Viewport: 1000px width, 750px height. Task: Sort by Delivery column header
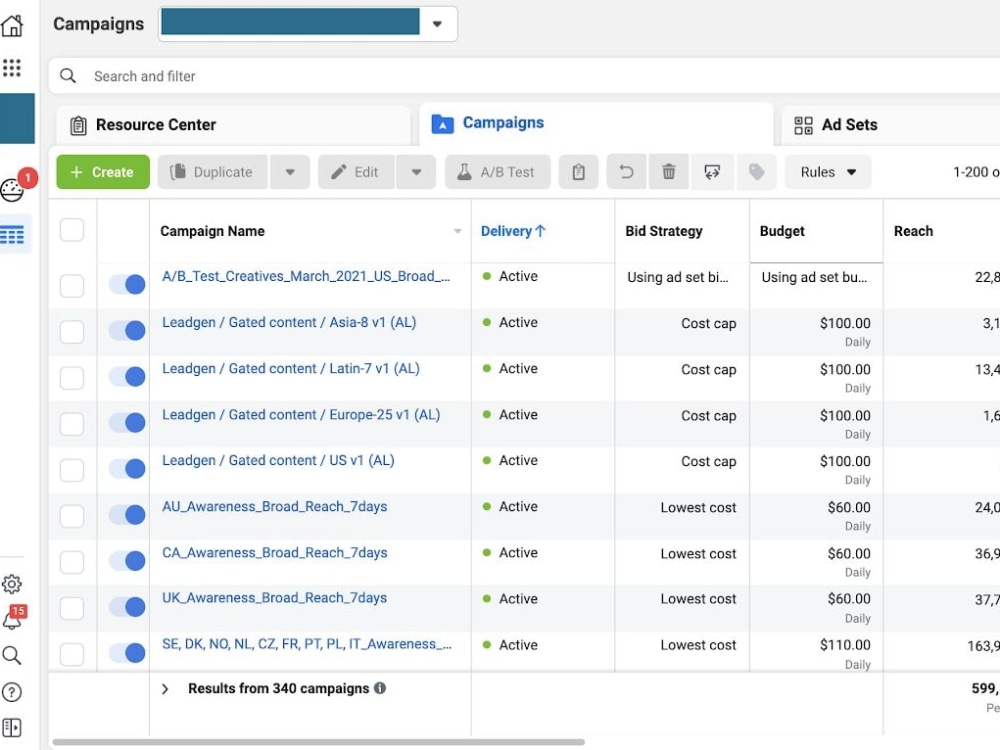[513, 231]
